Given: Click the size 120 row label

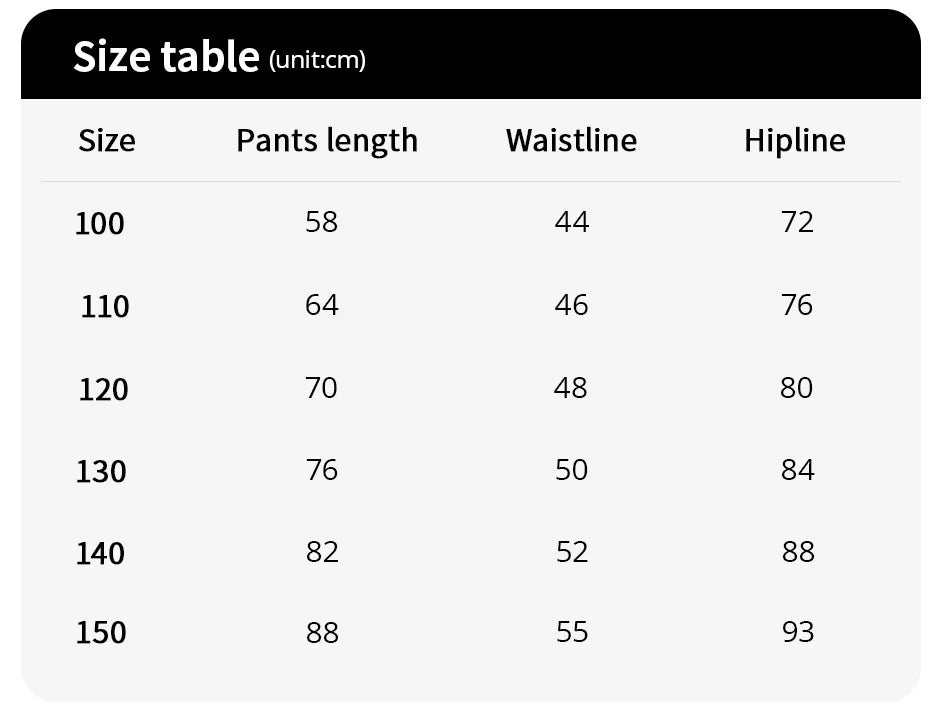Looking at the screenshot, I should [103, 389].
